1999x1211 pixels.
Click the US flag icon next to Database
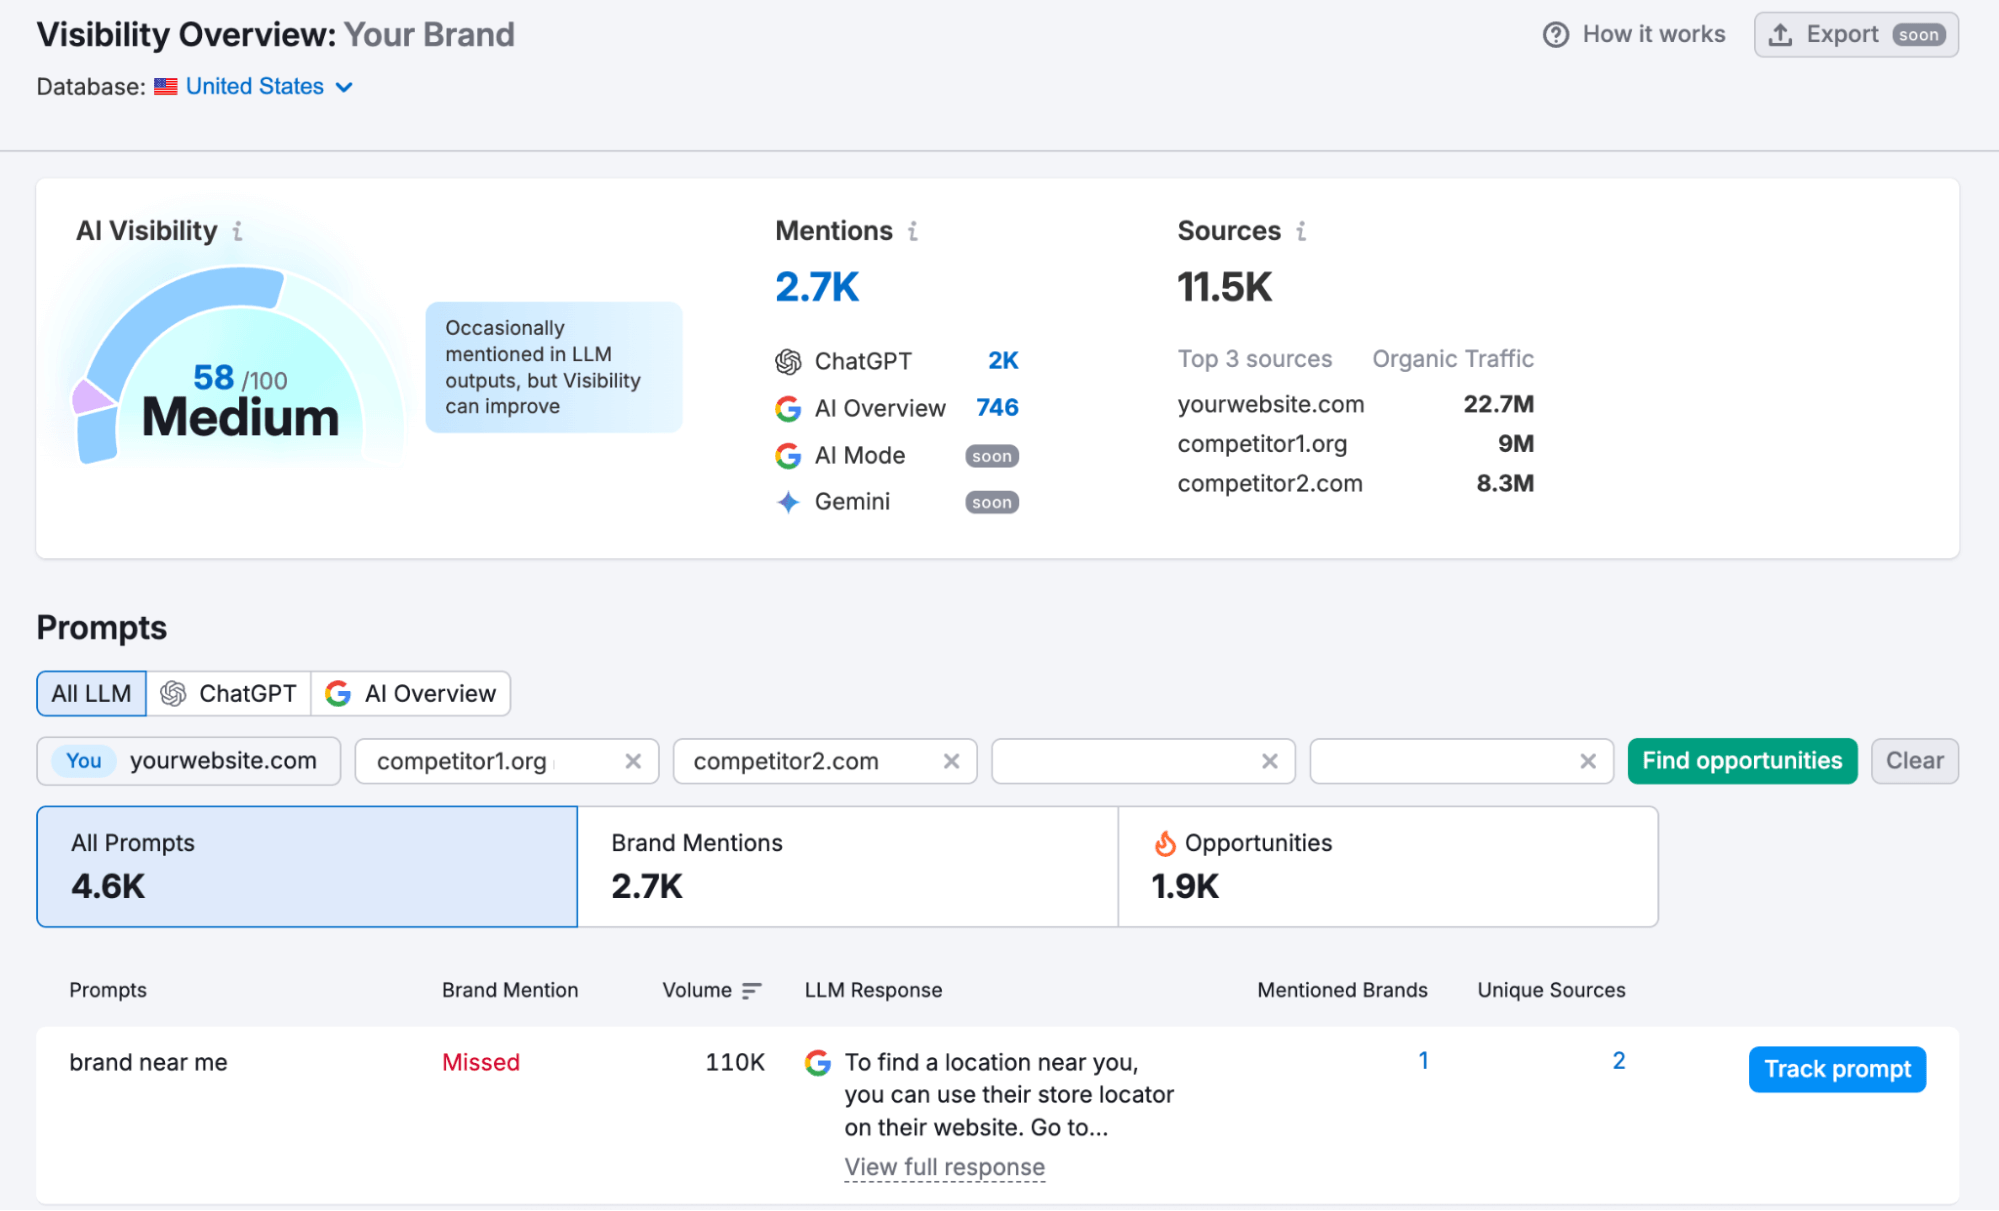165,86
